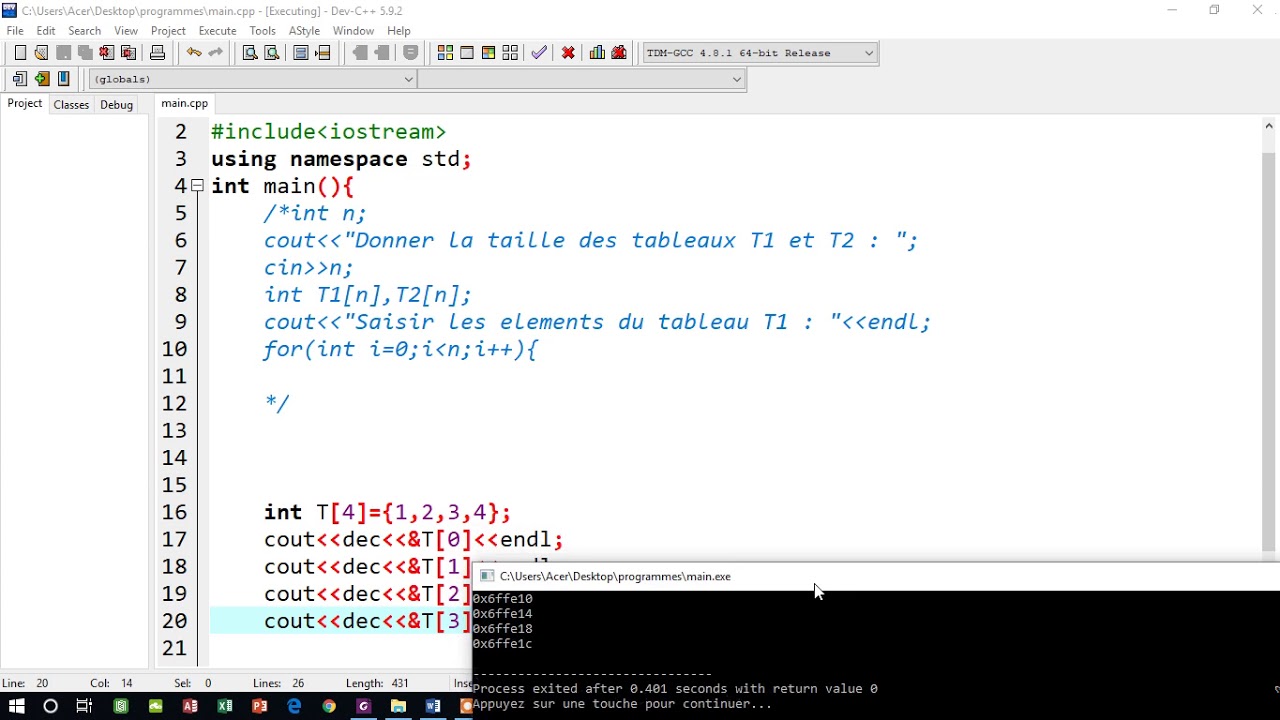
Task: Click the Close file toolbar icon
Action: tap(106, 53)
